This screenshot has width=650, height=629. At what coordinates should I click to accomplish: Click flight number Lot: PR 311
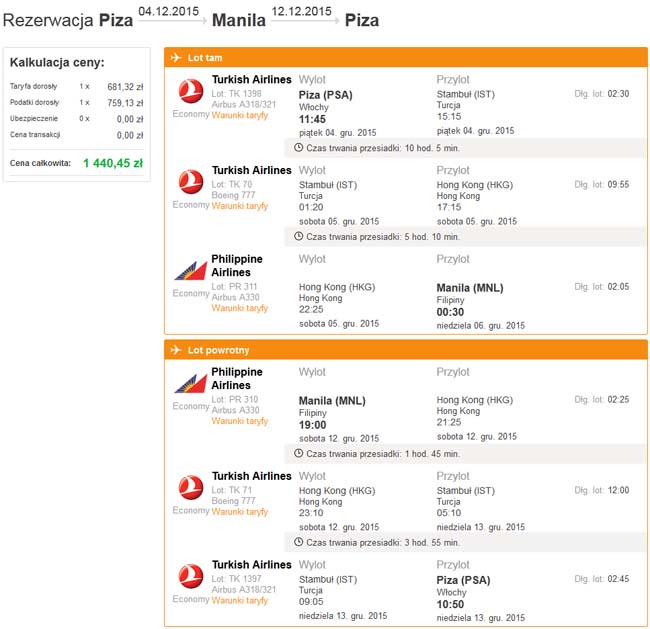234,286
